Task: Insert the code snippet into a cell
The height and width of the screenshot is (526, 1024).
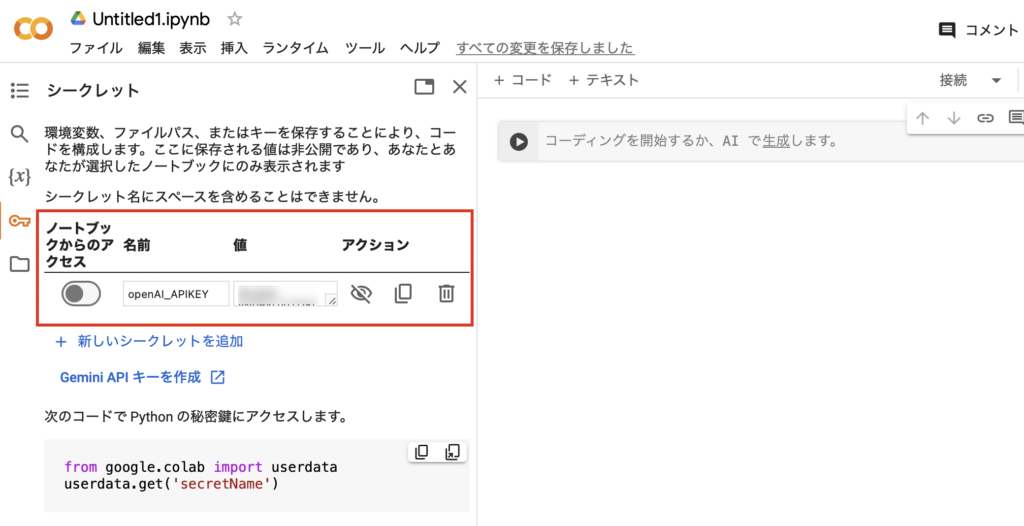Action: coord(452,452)
